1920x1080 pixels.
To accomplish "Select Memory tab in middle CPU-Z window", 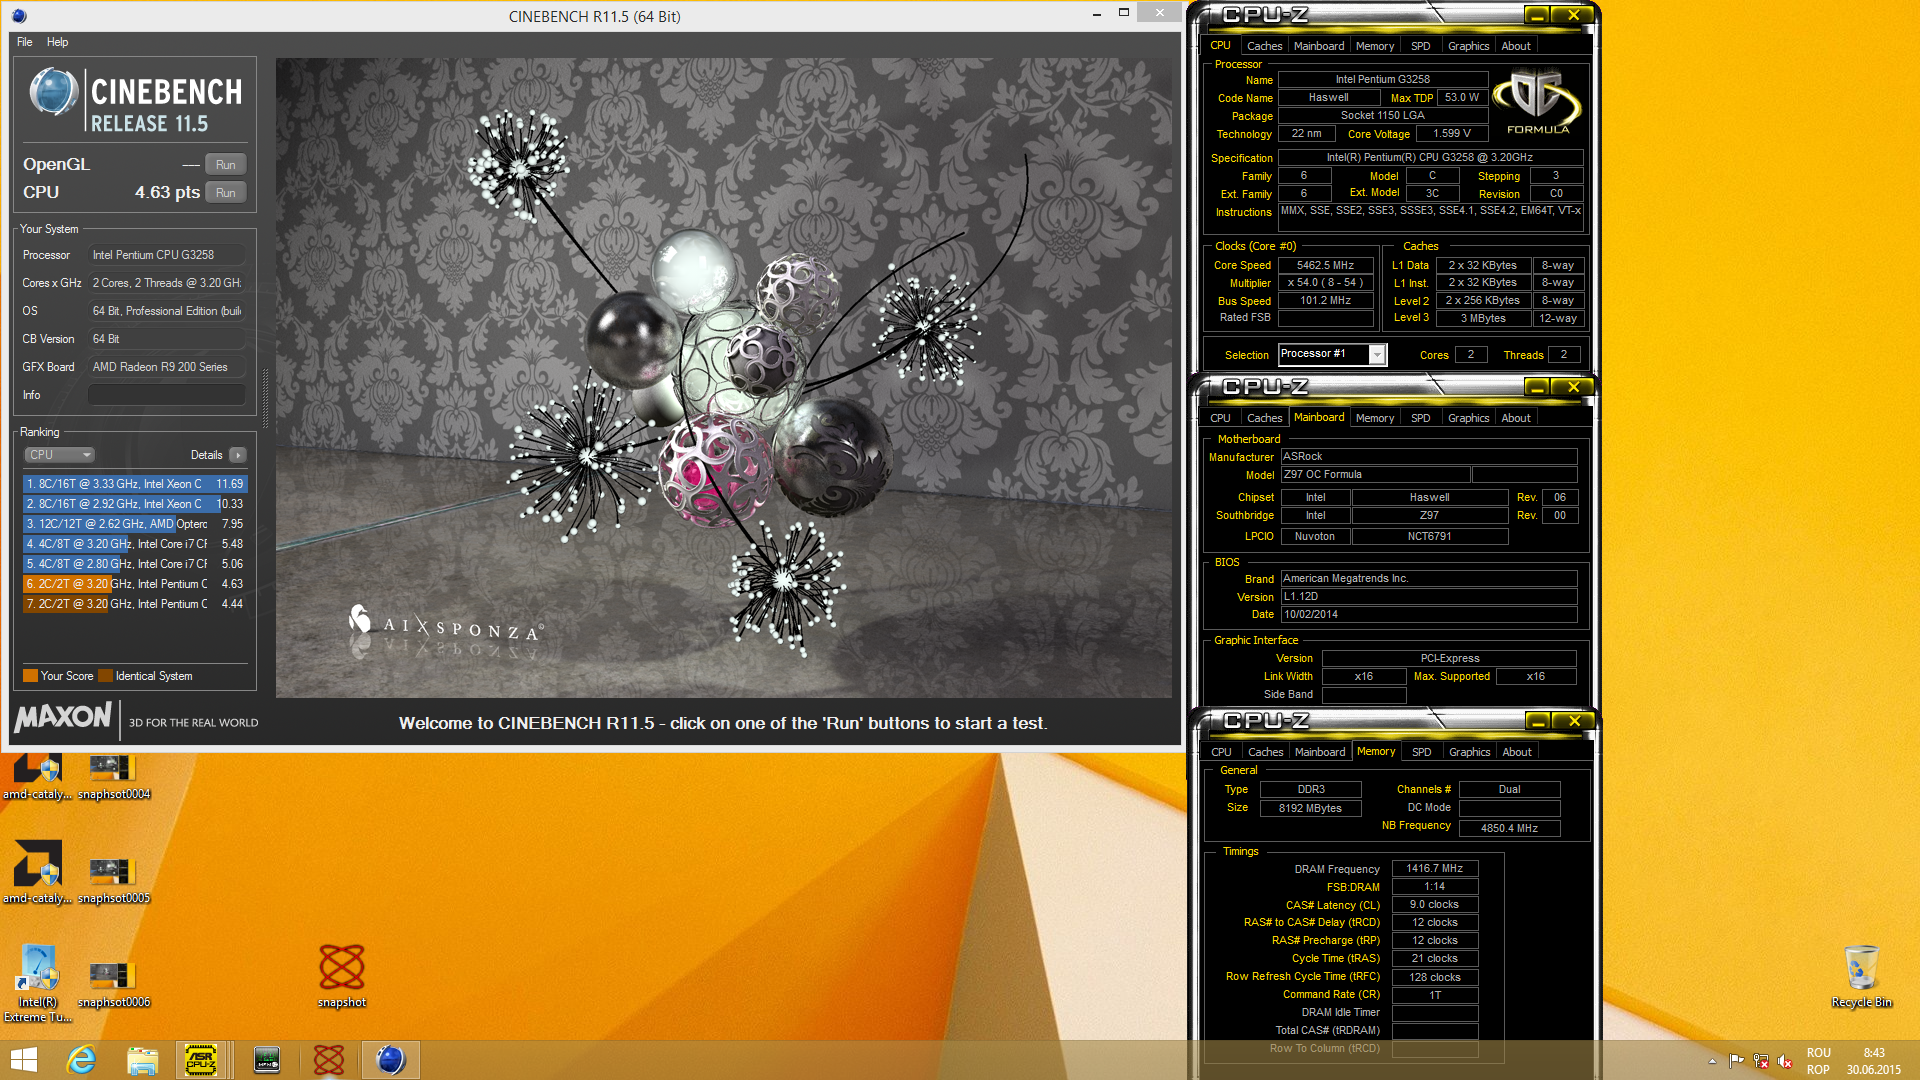I will (1375, 418).
